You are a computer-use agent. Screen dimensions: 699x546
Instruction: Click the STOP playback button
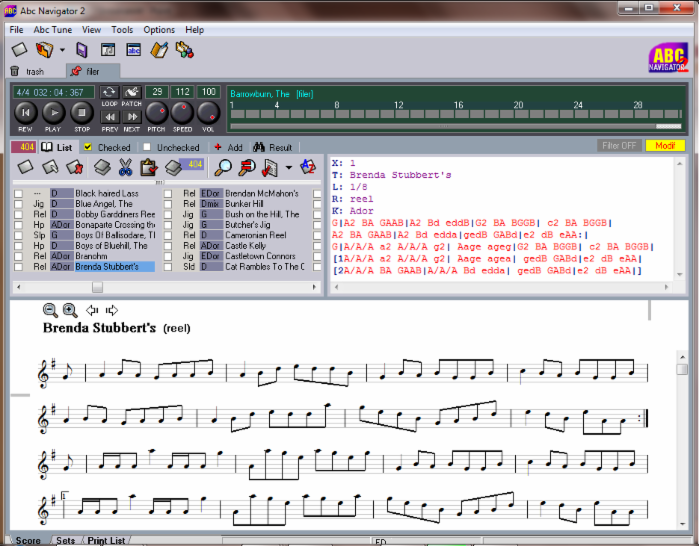coord(82,112)
